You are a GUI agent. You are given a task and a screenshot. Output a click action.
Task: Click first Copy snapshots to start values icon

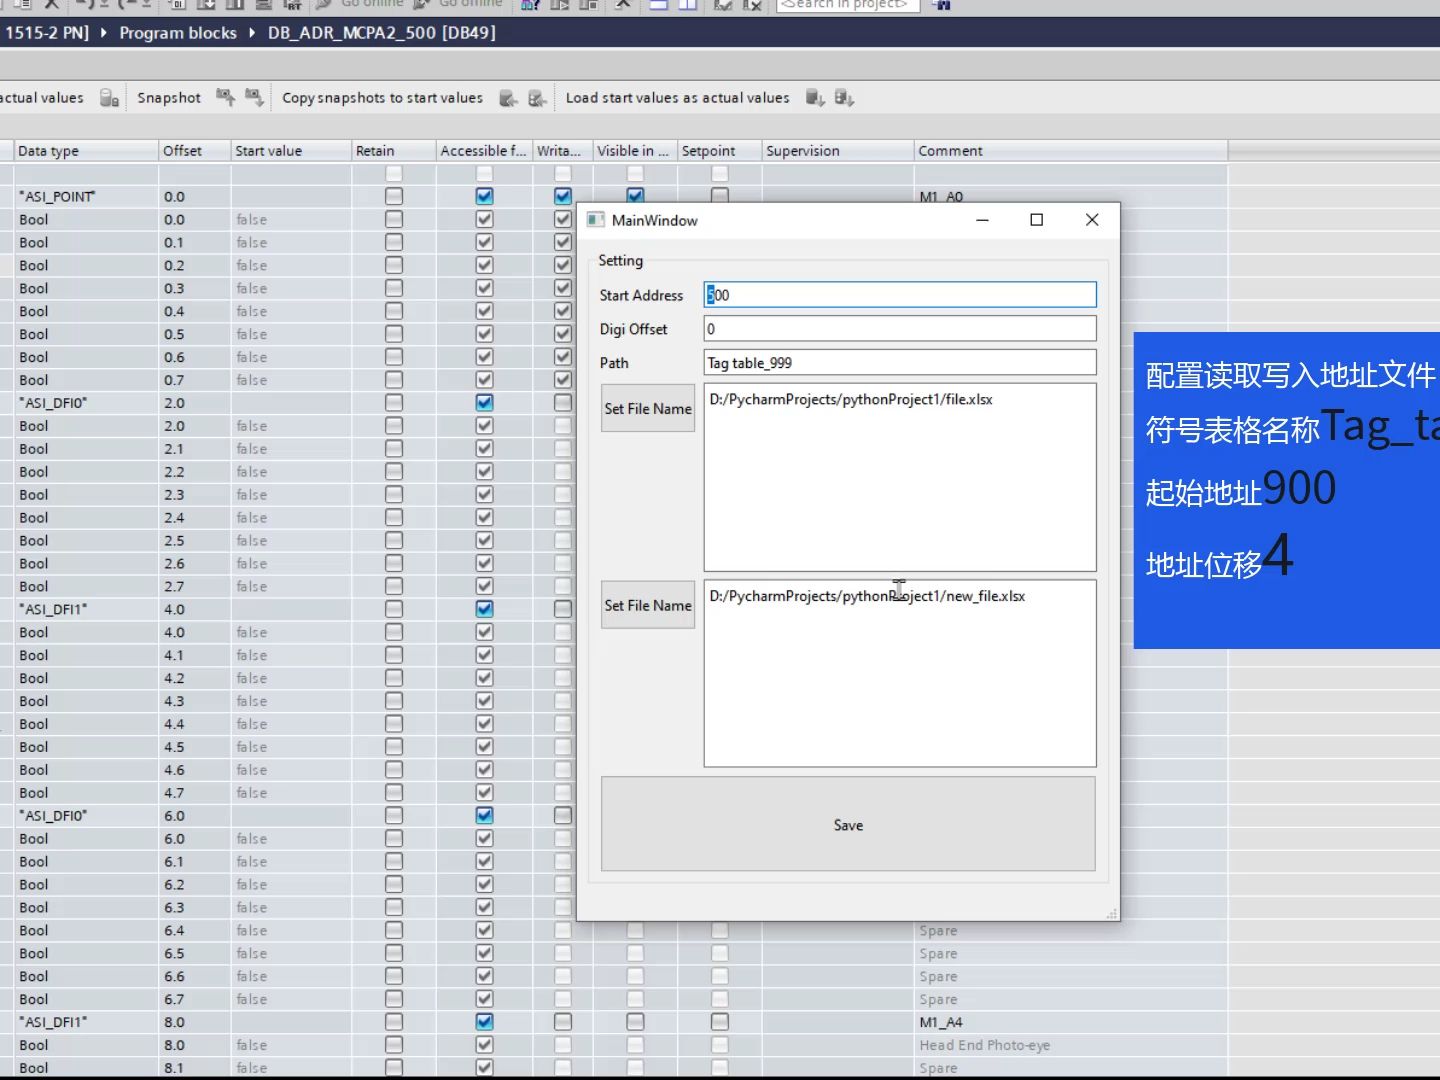click(x=508, y=98)
